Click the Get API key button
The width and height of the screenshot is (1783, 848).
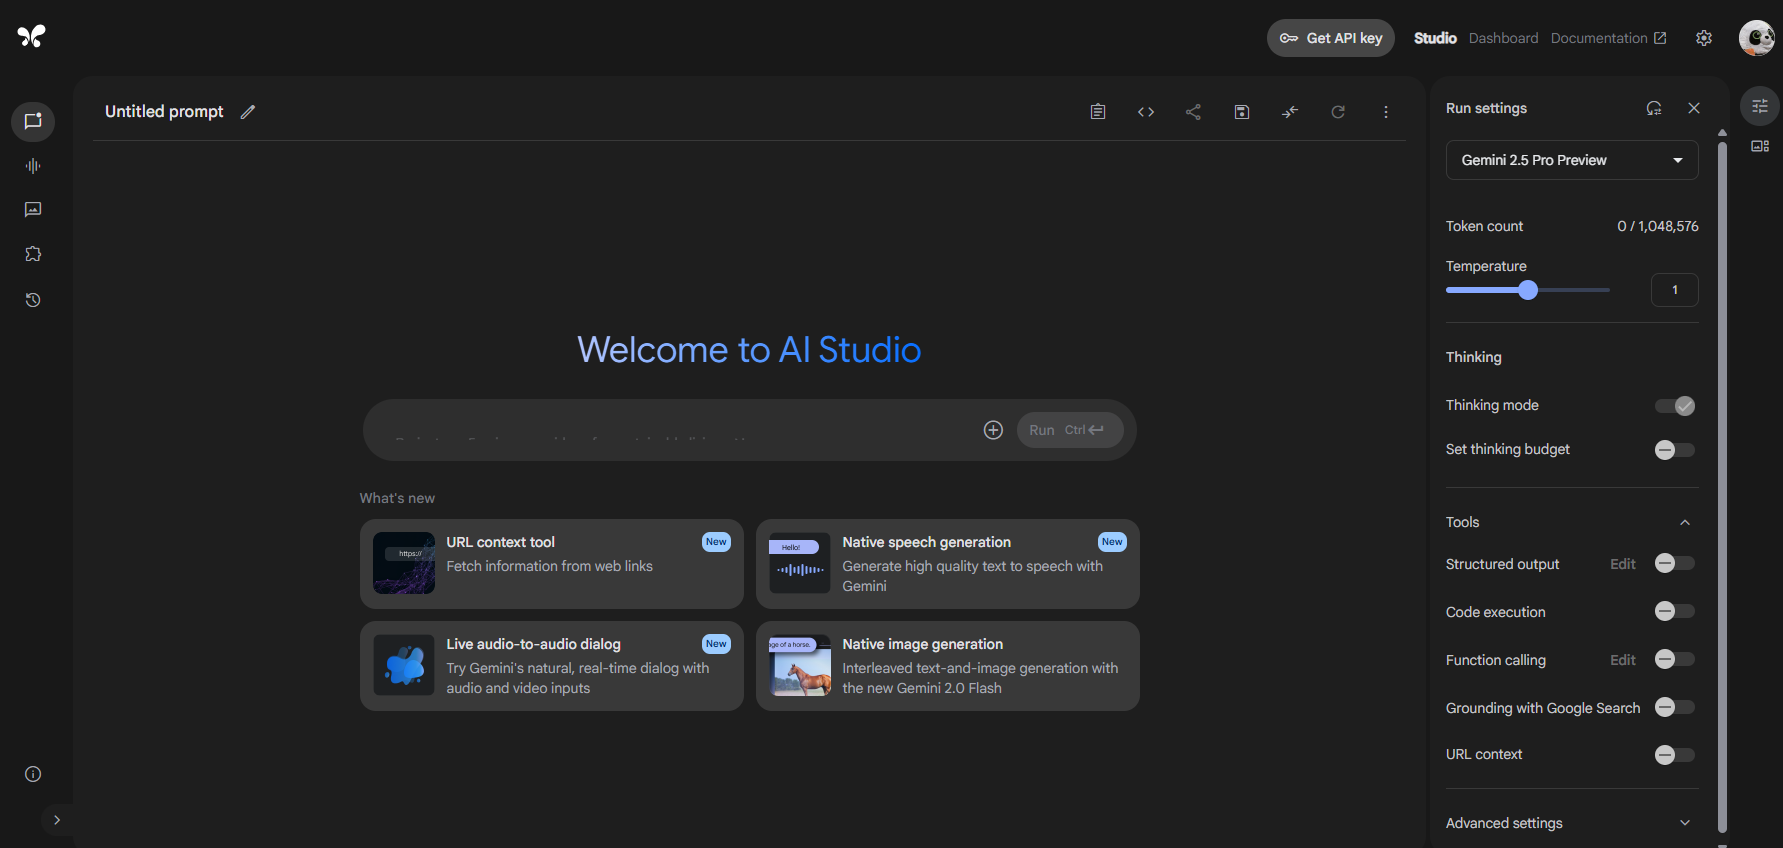coord(1331,38)
